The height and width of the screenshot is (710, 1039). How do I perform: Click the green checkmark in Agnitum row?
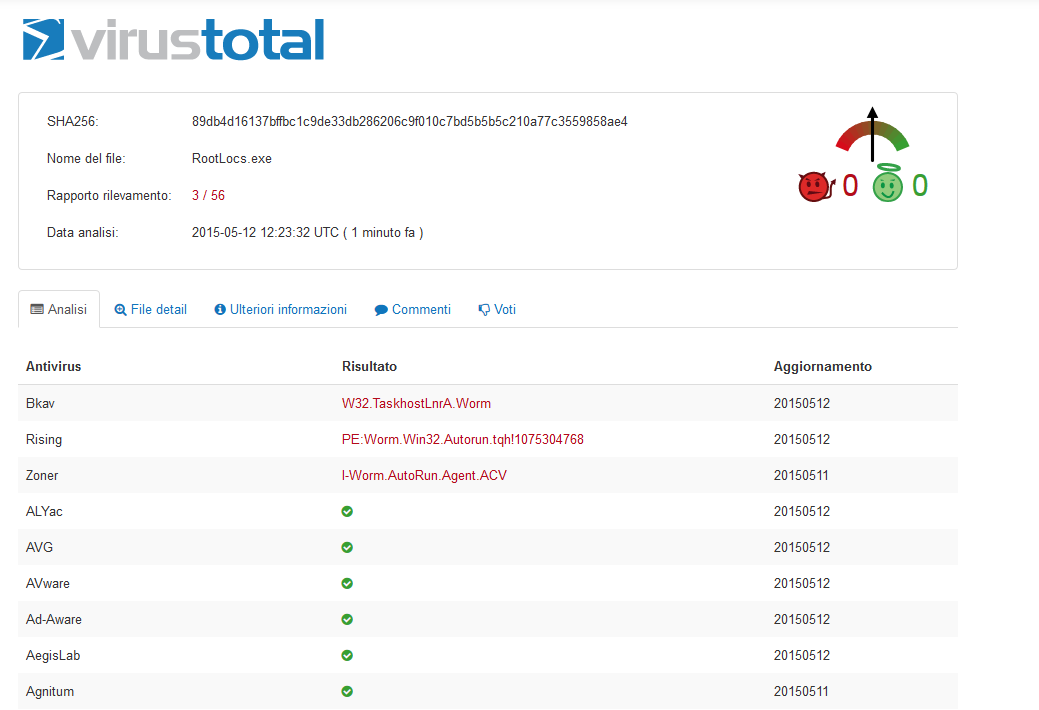pyautogui.click(x=347, y=691)
